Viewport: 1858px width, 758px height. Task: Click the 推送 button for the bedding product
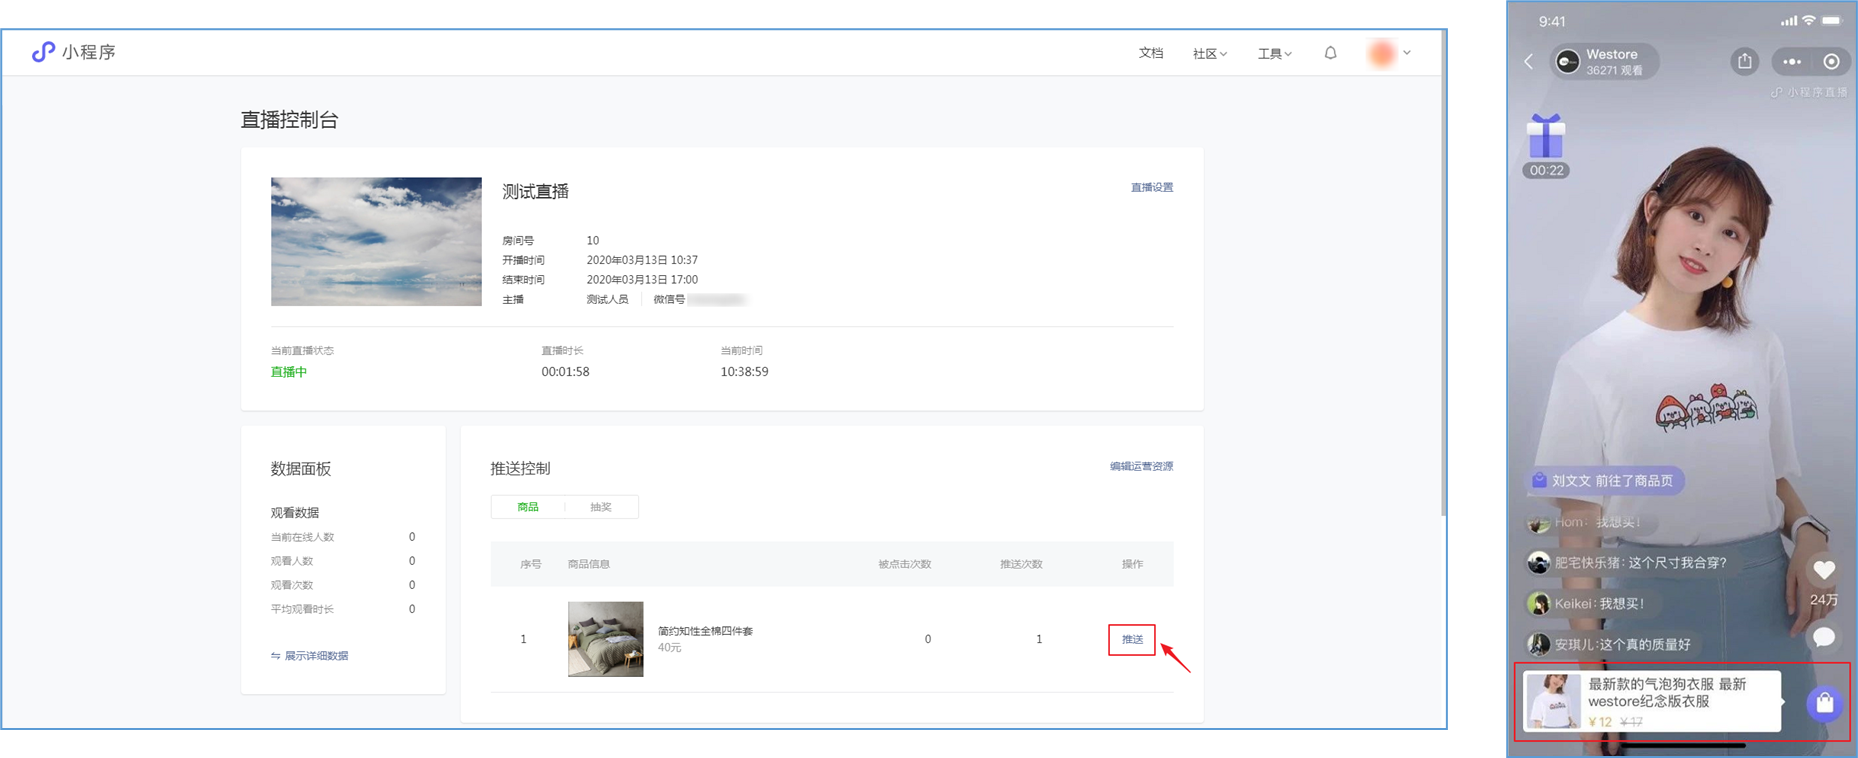coord(1132,640)
